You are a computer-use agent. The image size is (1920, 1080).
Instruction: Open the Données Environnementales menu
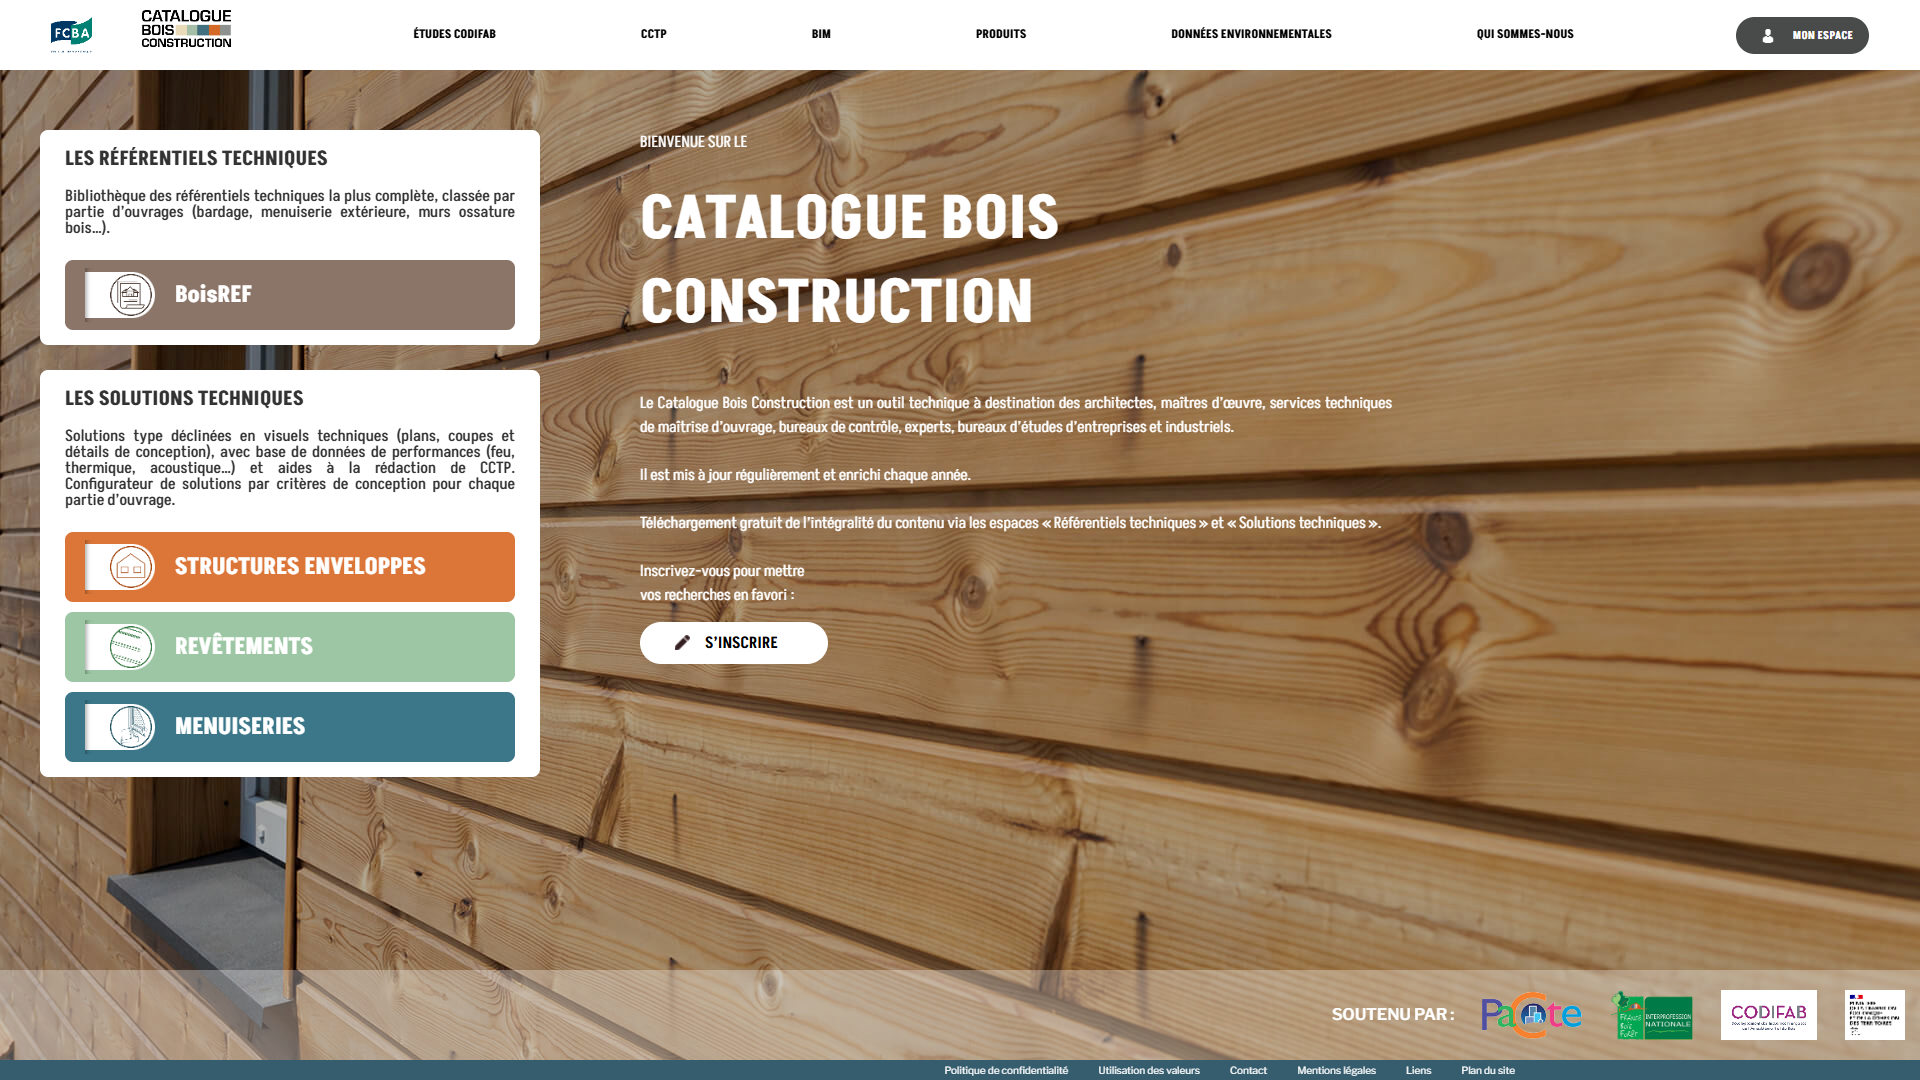click(1251, 34)
